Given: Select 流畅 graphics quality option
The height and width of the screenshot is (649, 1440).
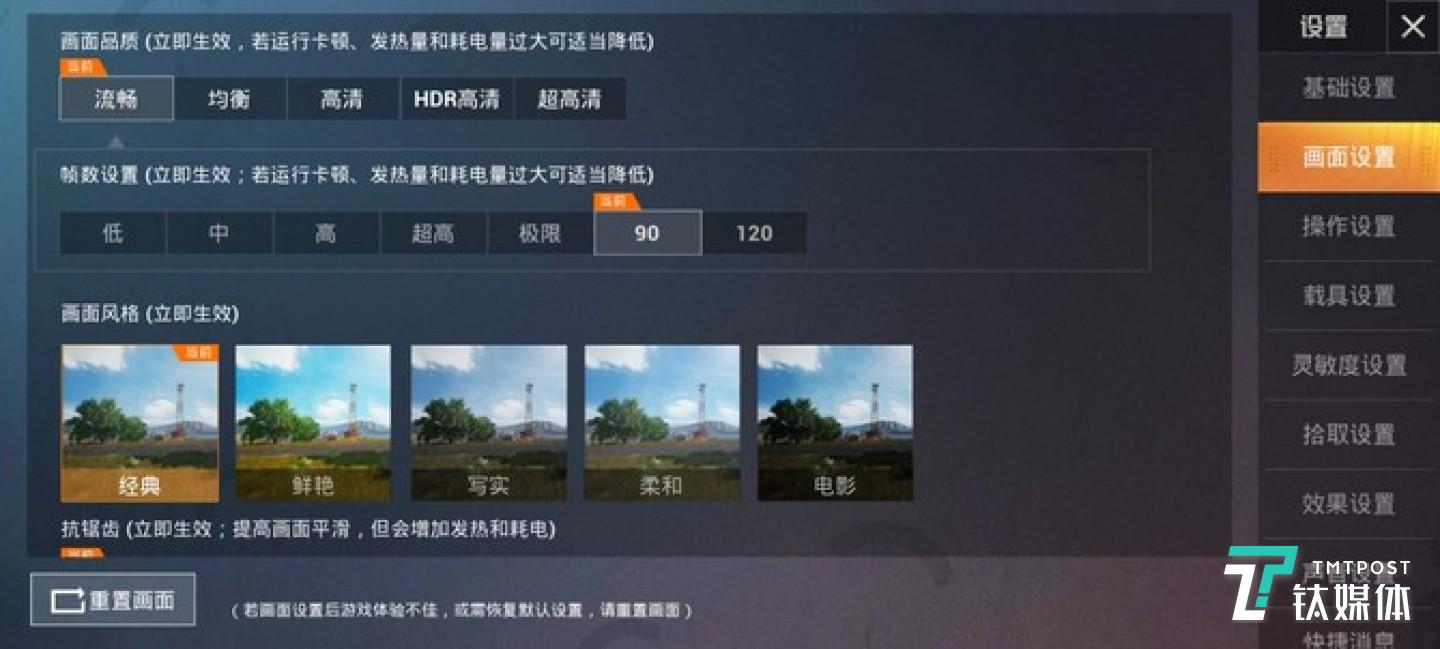Looking at the screenshot, I should 116,99.
